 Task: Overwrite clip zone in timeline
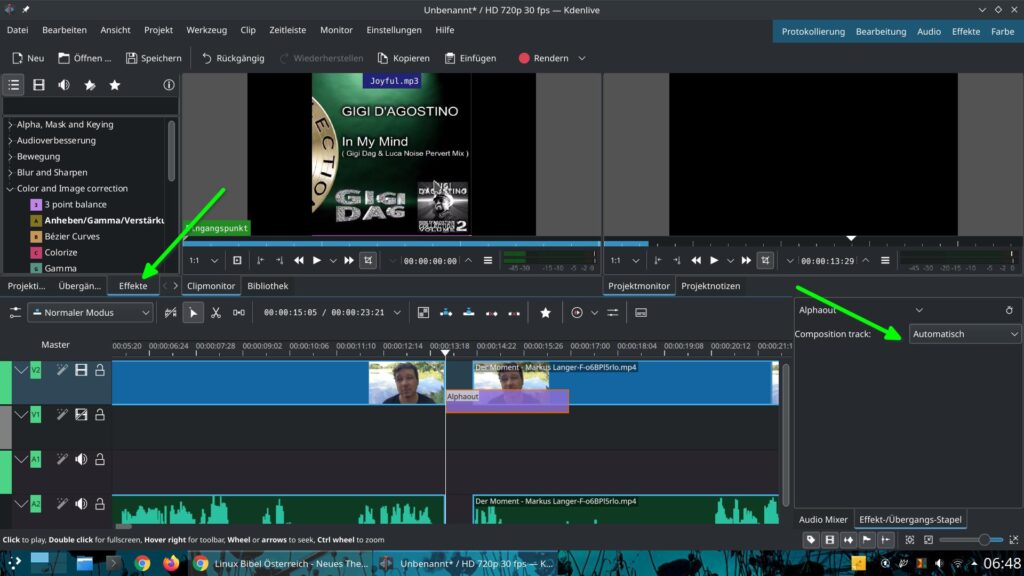coord(469,313)
